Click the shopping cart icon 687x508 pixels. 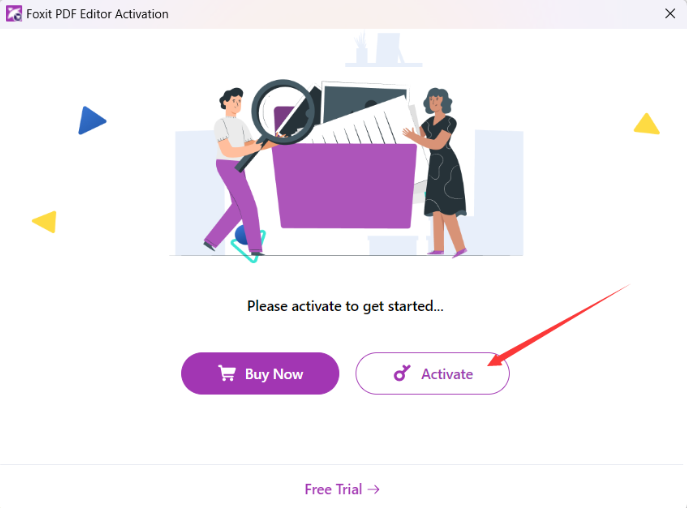coord(227,374)
